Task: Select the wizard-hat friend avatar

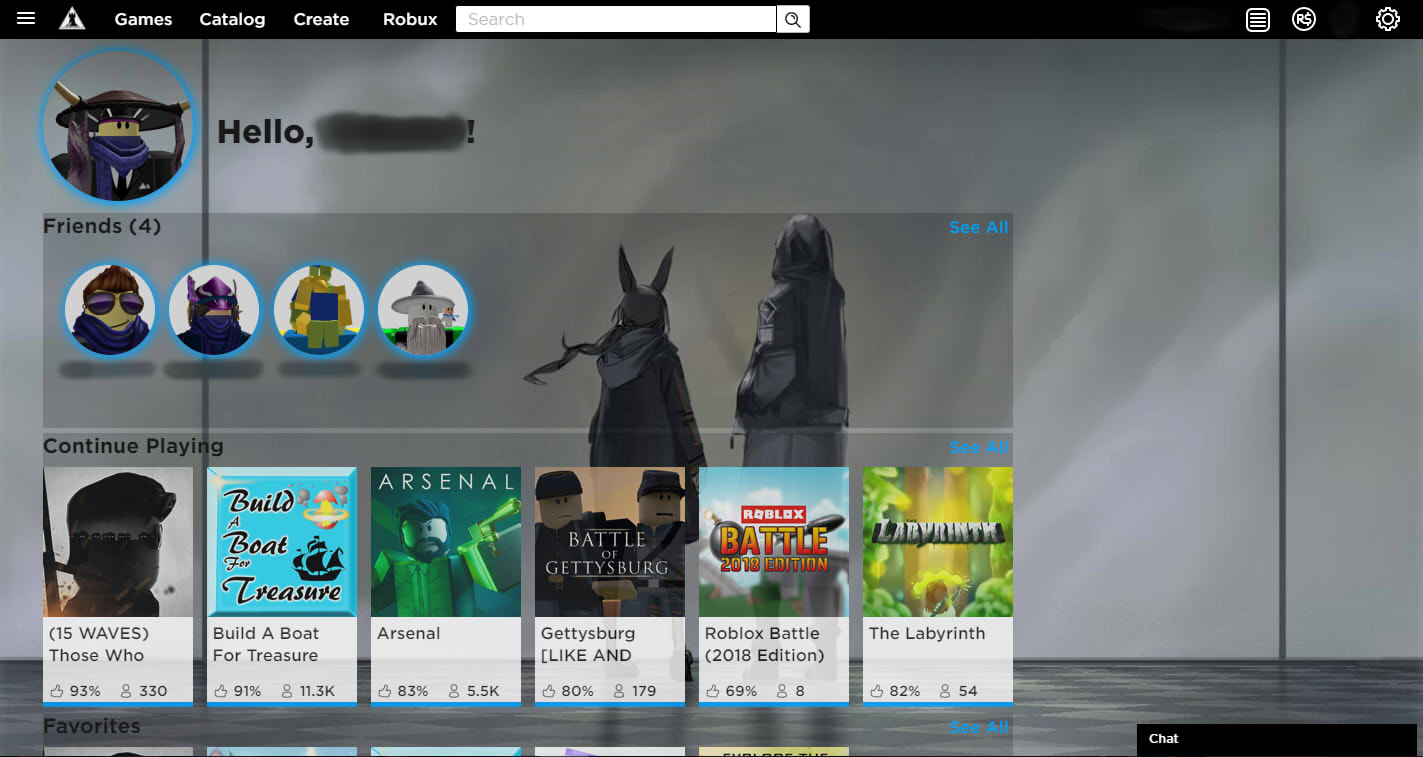Action: [423, 310]
